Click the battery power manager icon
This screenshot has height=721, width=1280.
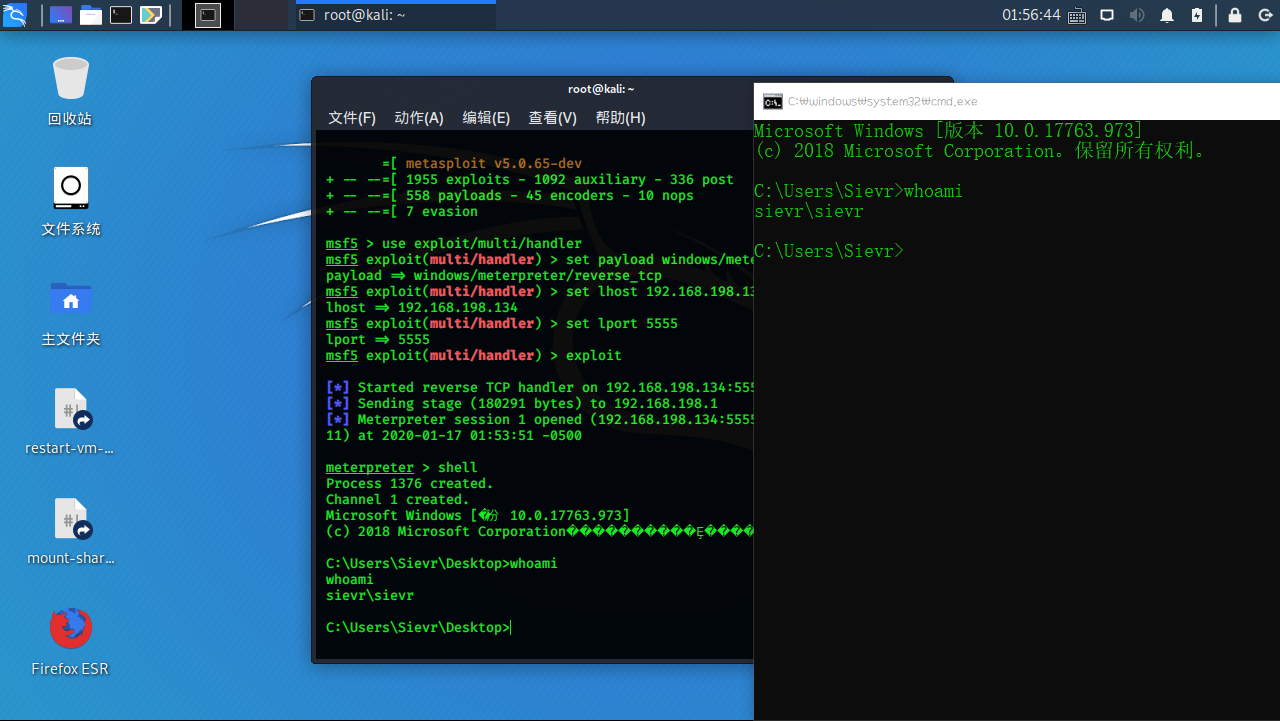pyautogui.click(x=1198, y=15)
